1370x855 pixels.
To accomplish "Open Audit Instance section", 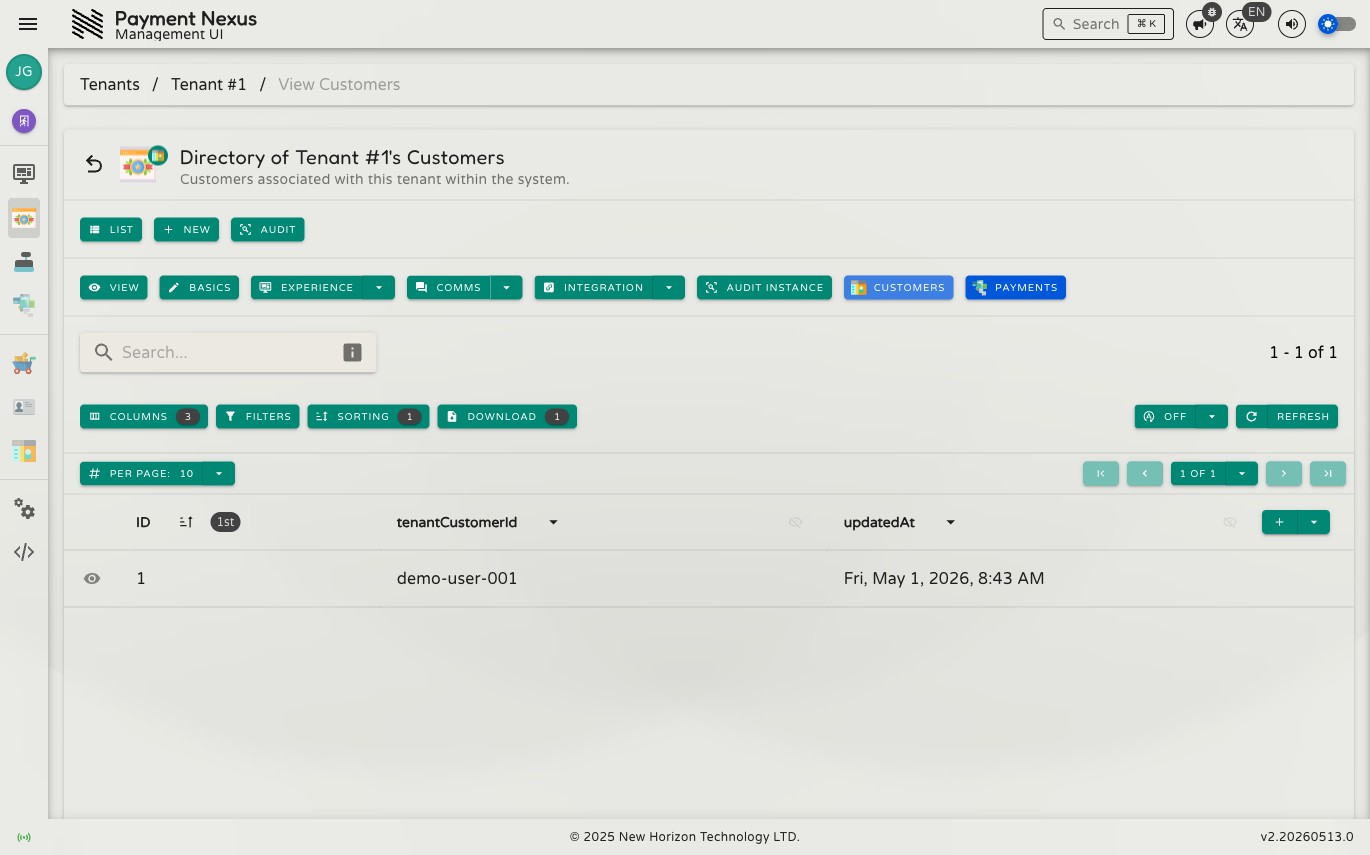I will pyautogui.click(x=764, y=287).
